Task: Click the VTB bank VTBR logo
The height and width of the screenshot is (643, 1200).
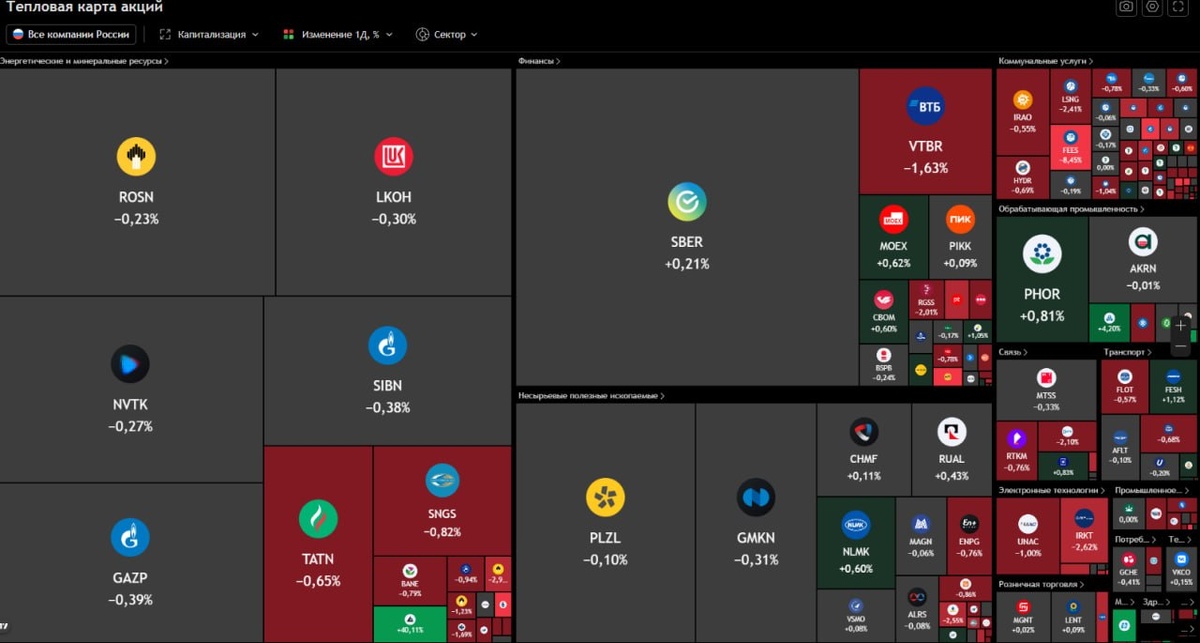Action: click(925, 106)
